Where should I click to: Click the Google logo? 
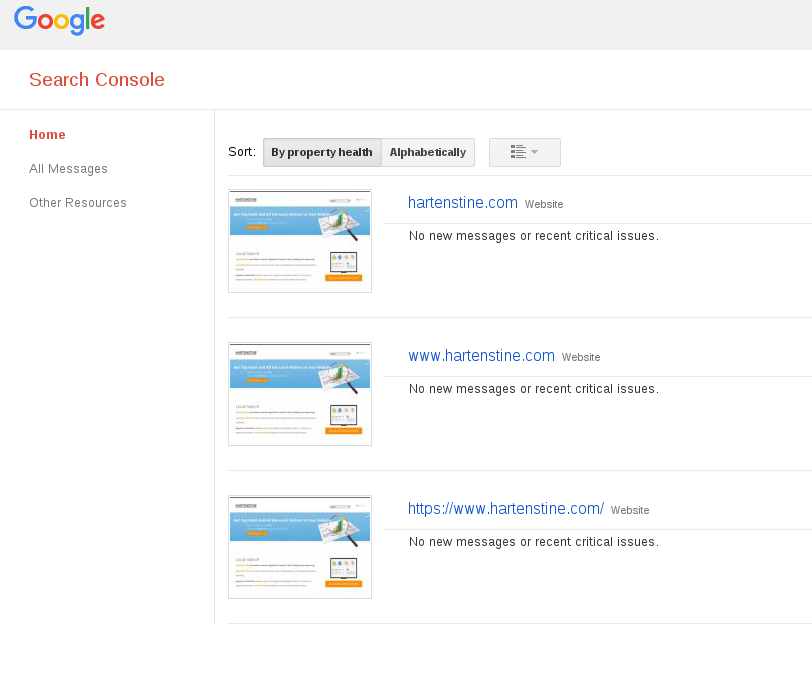pos(59,21)
